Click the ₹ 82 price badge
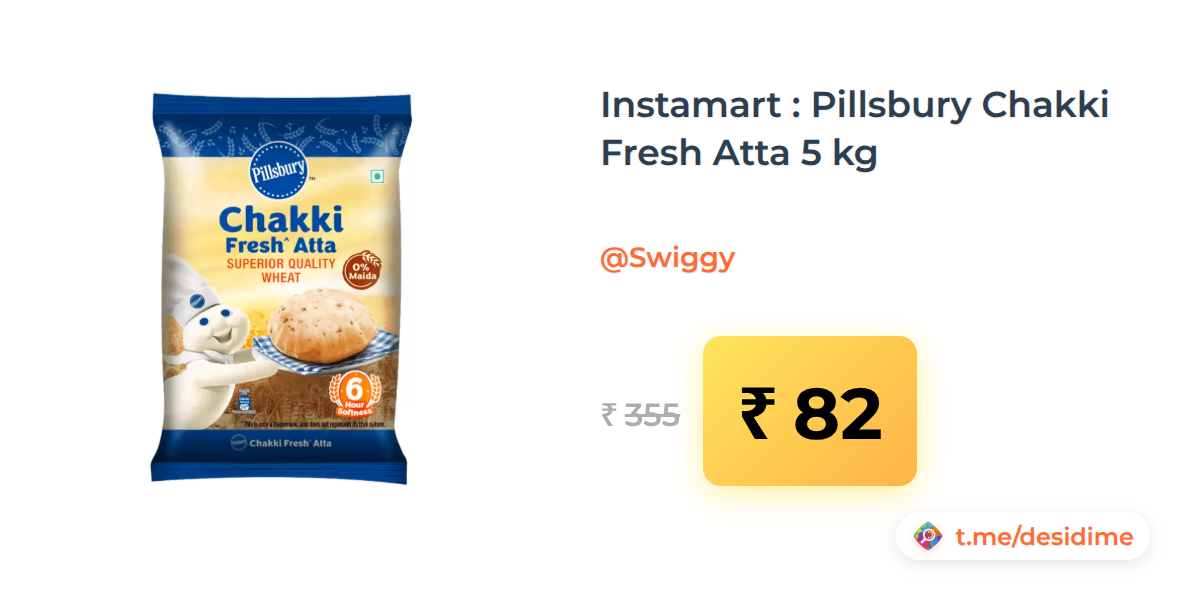This screenshot has height=600, width=1200. [x=810, y=411]
